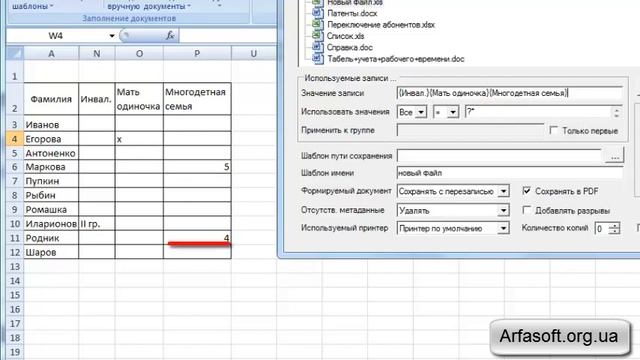Viewport: 640px width, 360px height.
Task: Click the cell containing Родник
Action: 51,238
